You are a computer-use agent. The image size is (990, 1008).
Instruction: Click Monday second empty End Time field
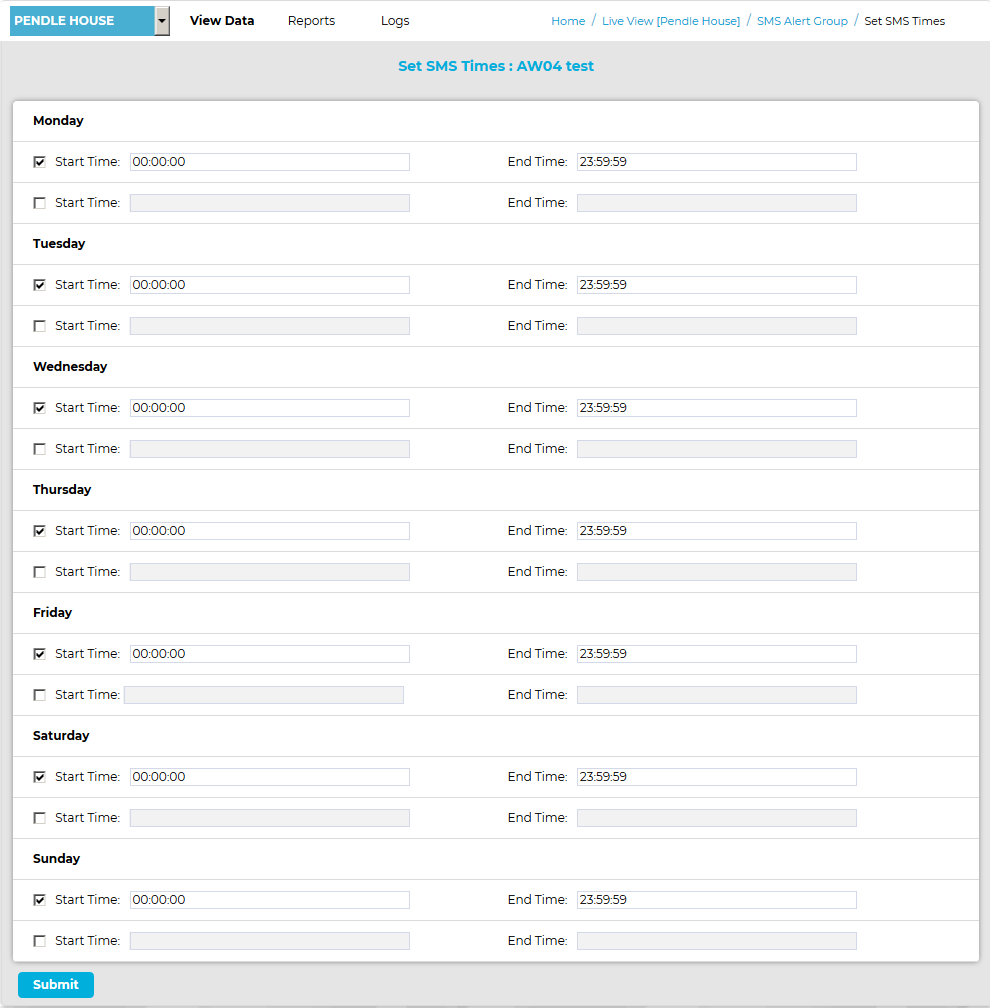coord(717,203)
